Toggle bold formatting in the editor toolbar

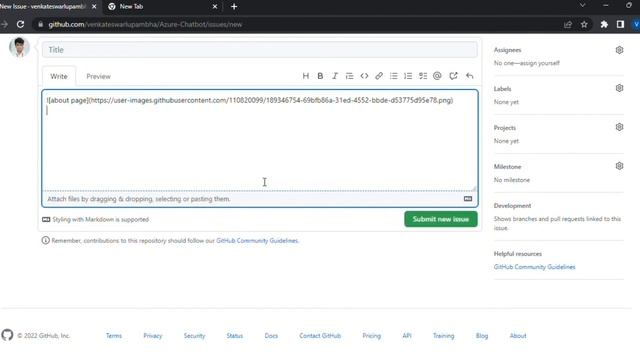pyautogui.click(x=320, y=76)
